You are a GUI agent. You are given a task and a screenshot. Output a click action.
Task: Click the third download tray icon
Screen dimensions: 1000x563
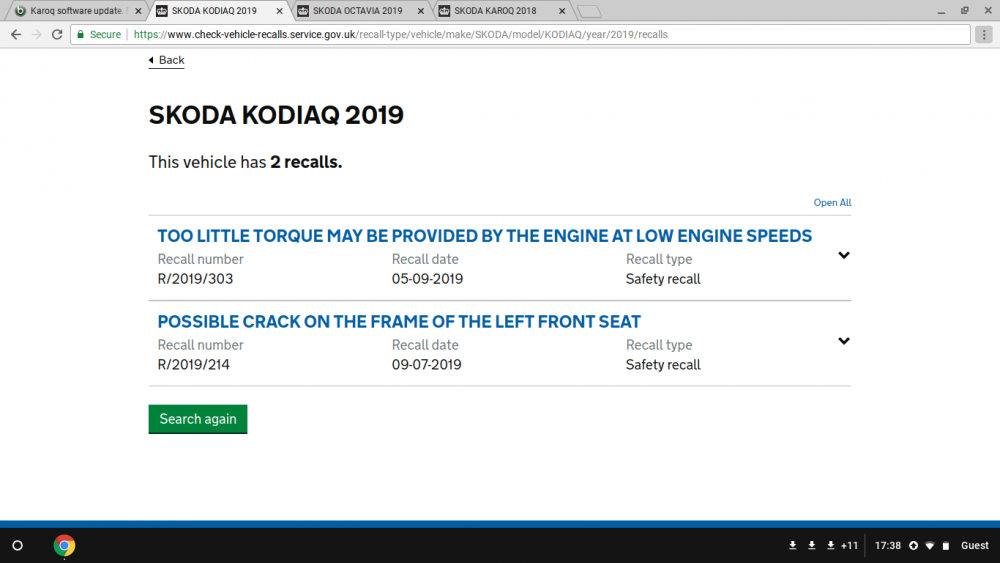click(830, 546)
